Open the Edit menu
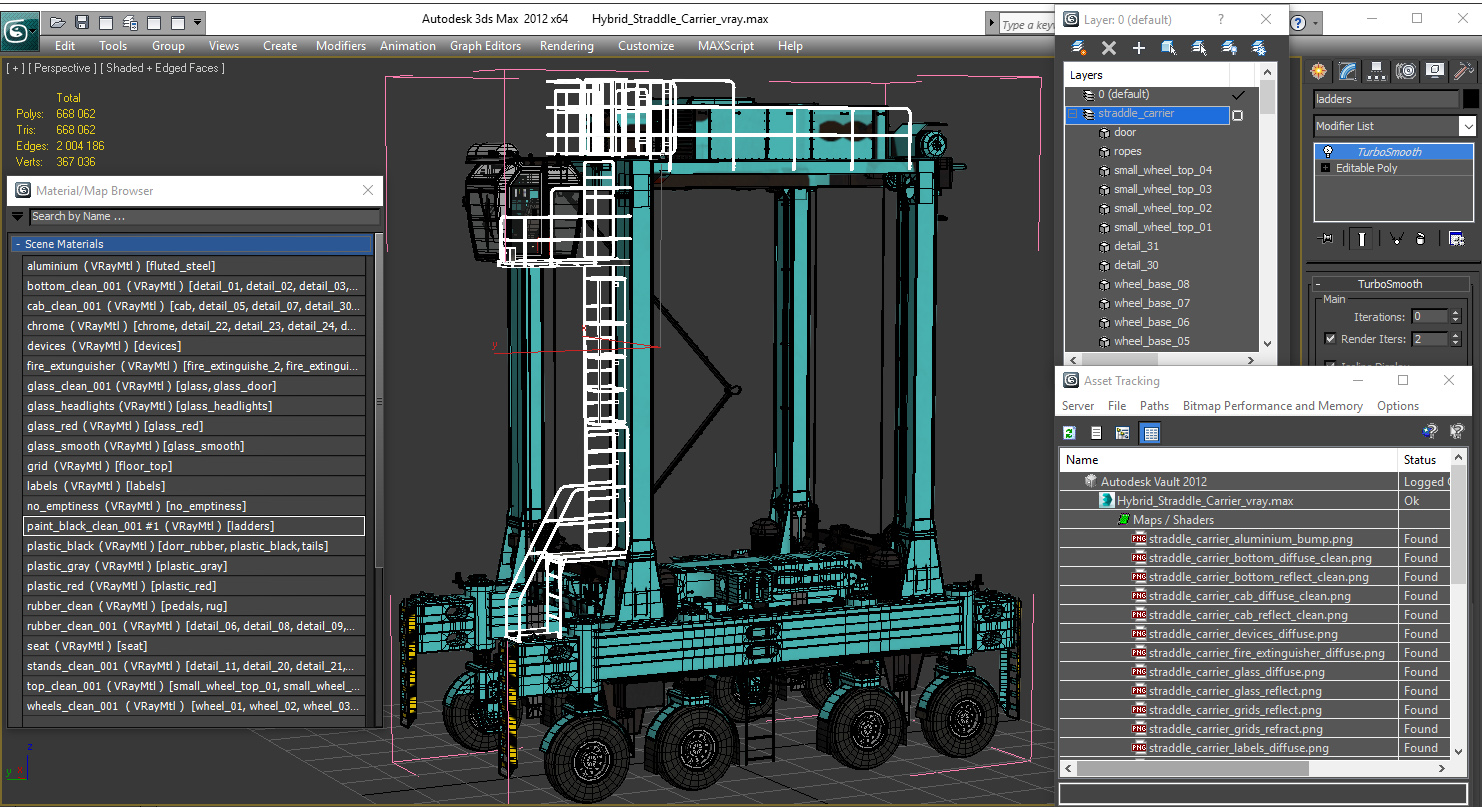The height and width of the screenshot is (810, 1482). click(65, 46)
